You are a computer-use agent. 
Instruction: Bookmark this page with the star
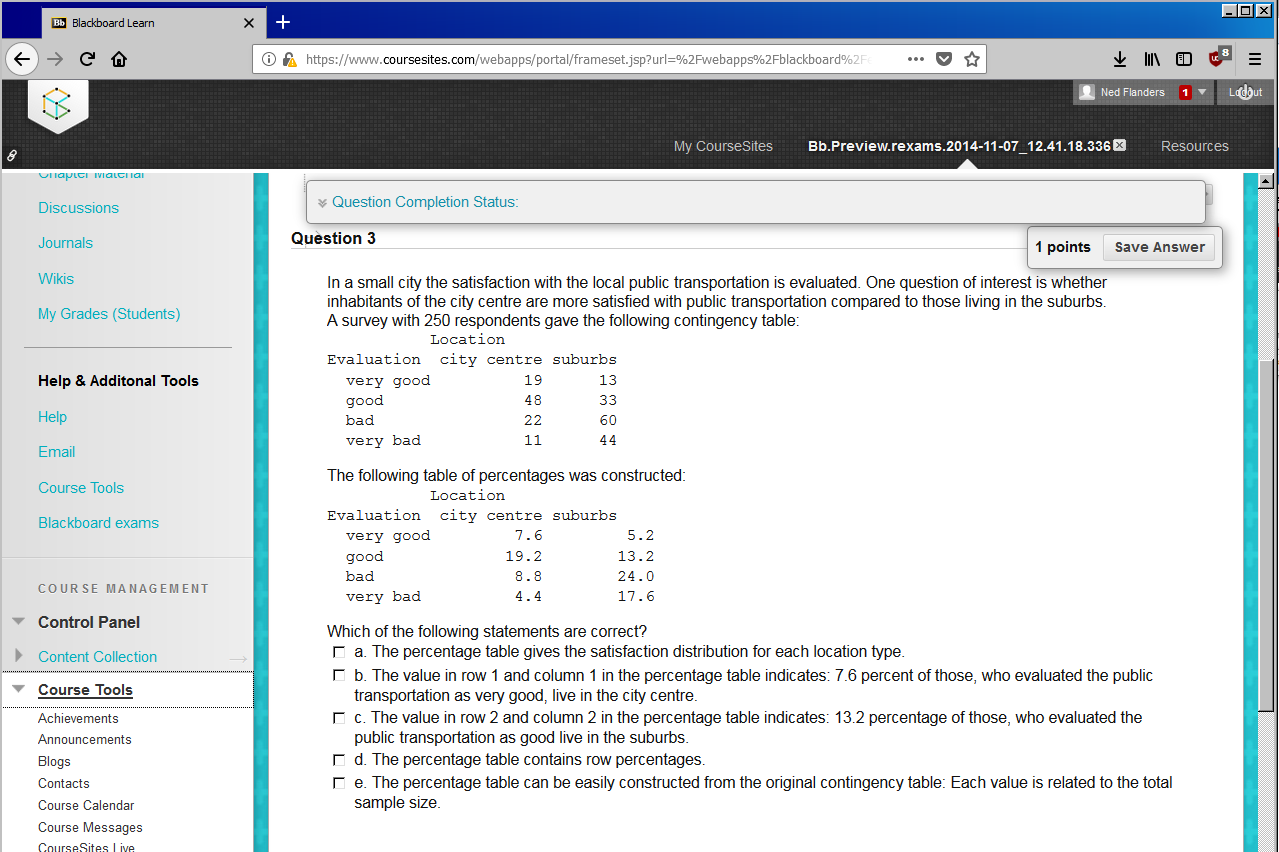[971, 59]
